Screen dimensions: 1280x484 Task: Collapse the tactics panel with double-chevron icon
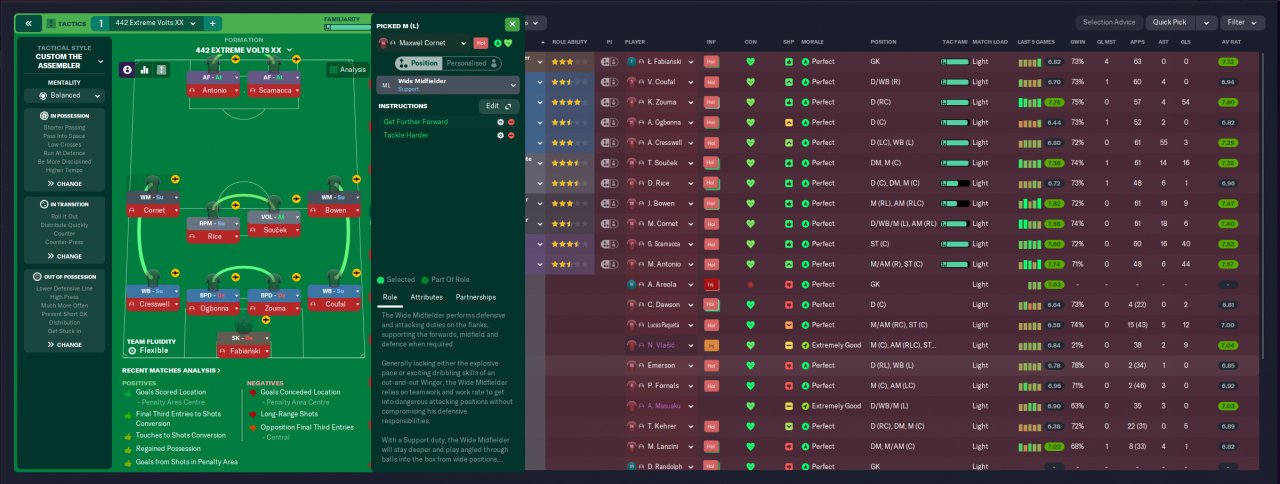(28, 23)
